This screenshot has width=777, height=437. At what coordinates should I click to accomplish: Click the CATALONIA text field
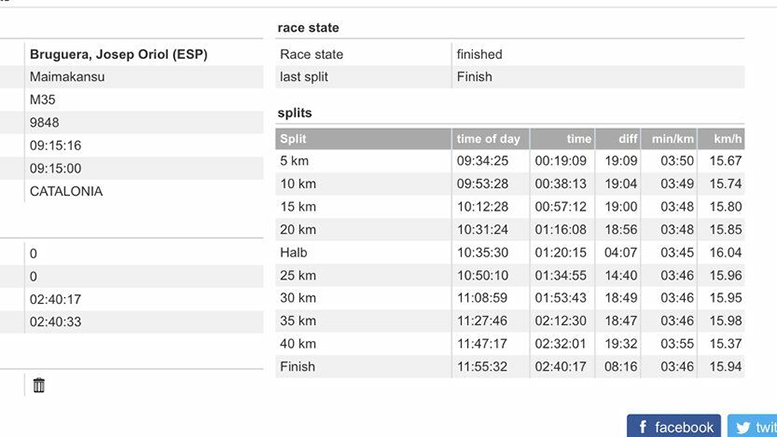click(x=66, y=191)
